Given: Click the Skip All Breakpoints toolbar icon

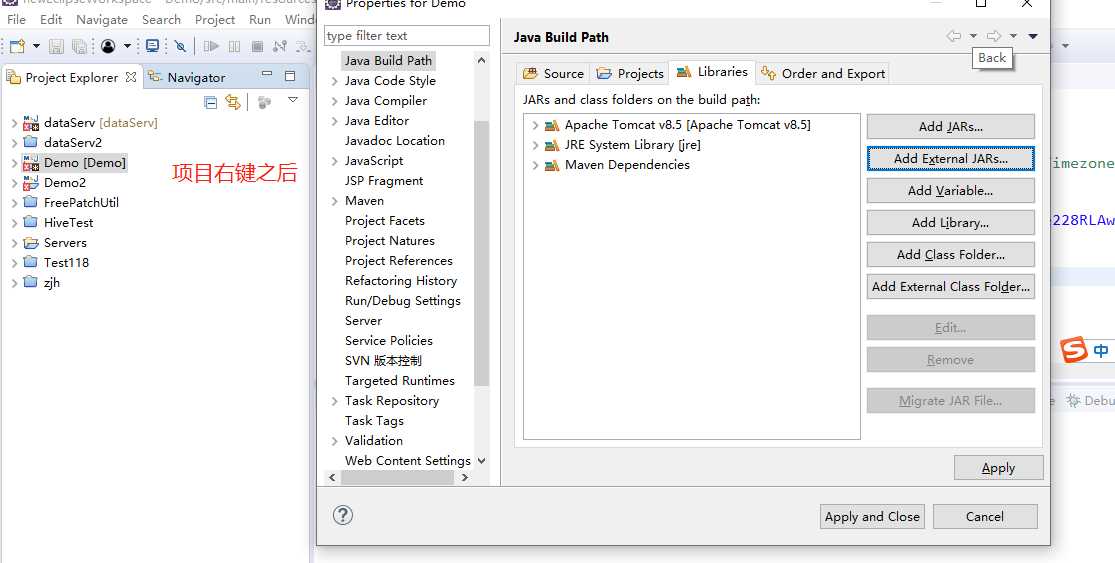Looking at the screenshot, I should click(181, 46).
